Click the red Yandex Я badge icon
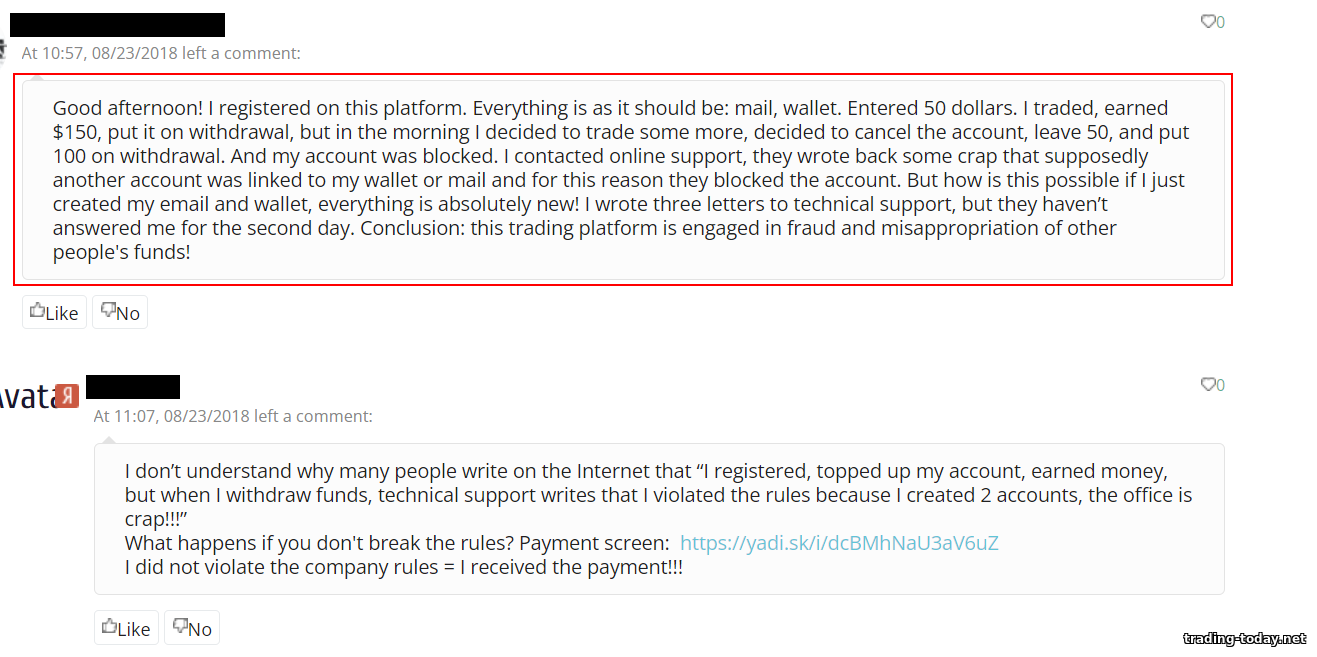Screen dimensions: 1317x657 tap(67, 396)
